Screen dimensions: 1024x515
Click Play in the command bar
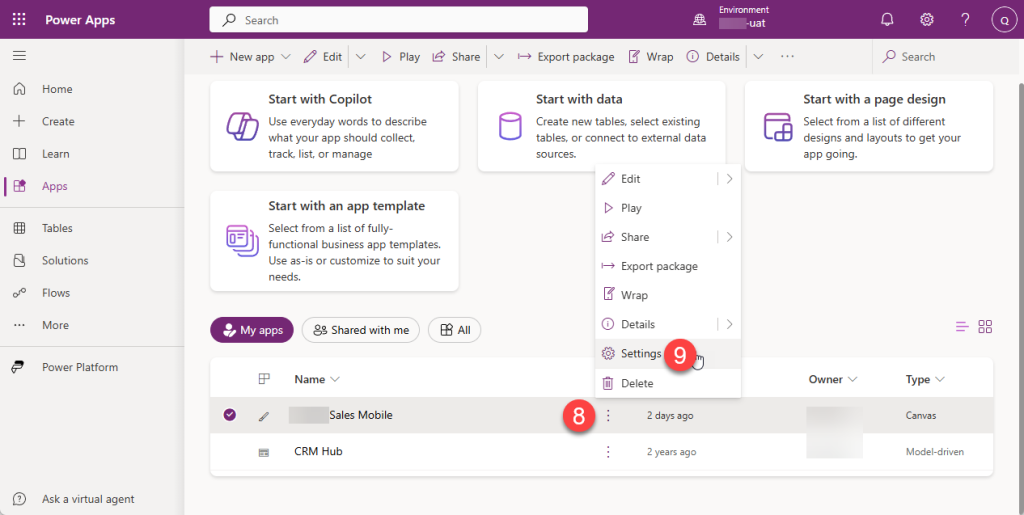tap(400, 57)
